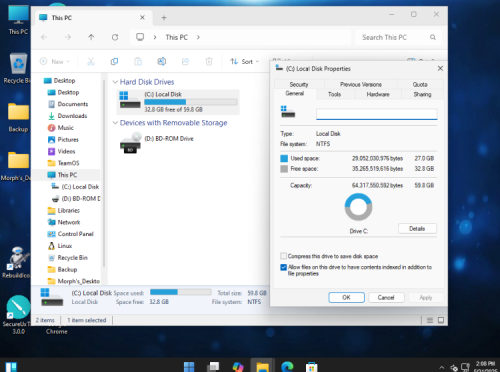Click the Cut toolbar icon
The height and width of the screenshot is (372, 500).
tap(91, 61)
